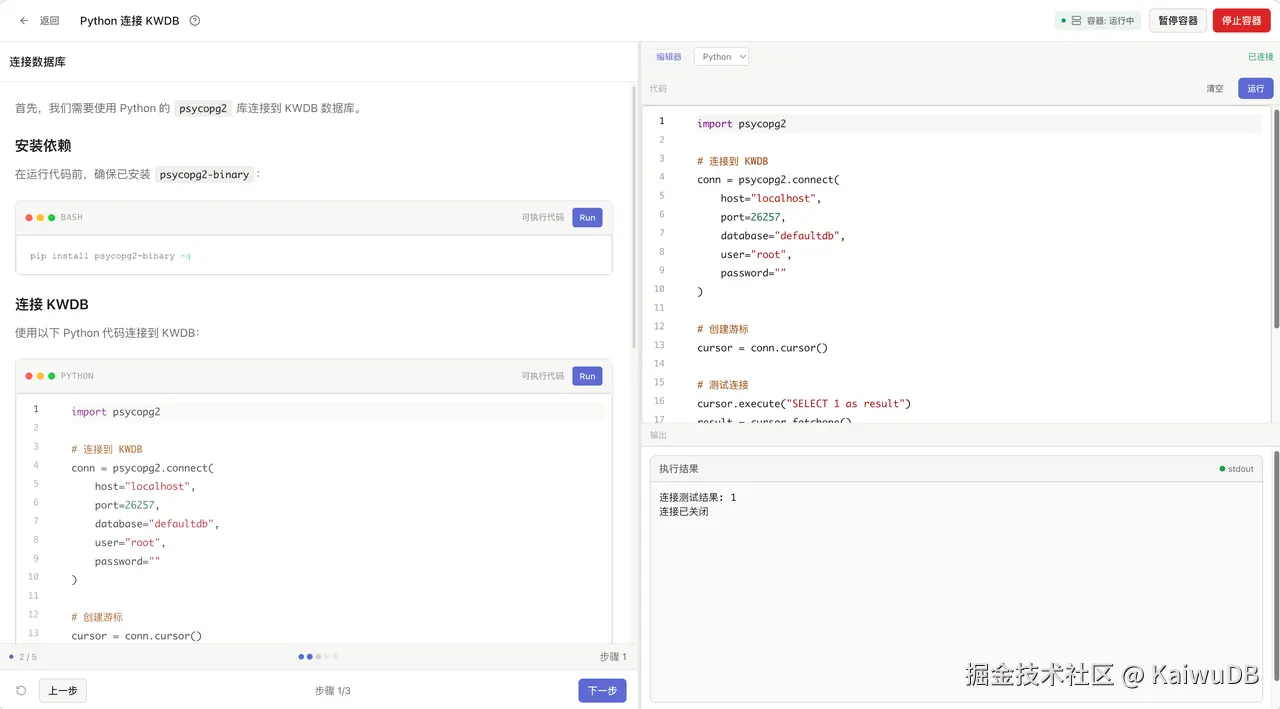Screen dimensions: 1280x709
Task: Clear the editor with 清空
Action: [1214, 89]
